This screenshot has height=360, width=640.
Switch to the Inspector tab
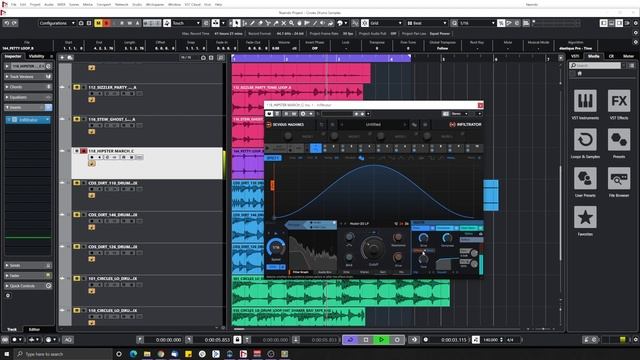13,56
